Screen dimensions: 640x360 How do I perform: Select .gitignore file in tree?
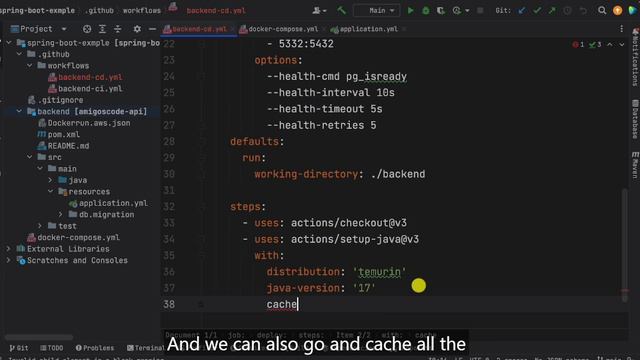(56, 100)
